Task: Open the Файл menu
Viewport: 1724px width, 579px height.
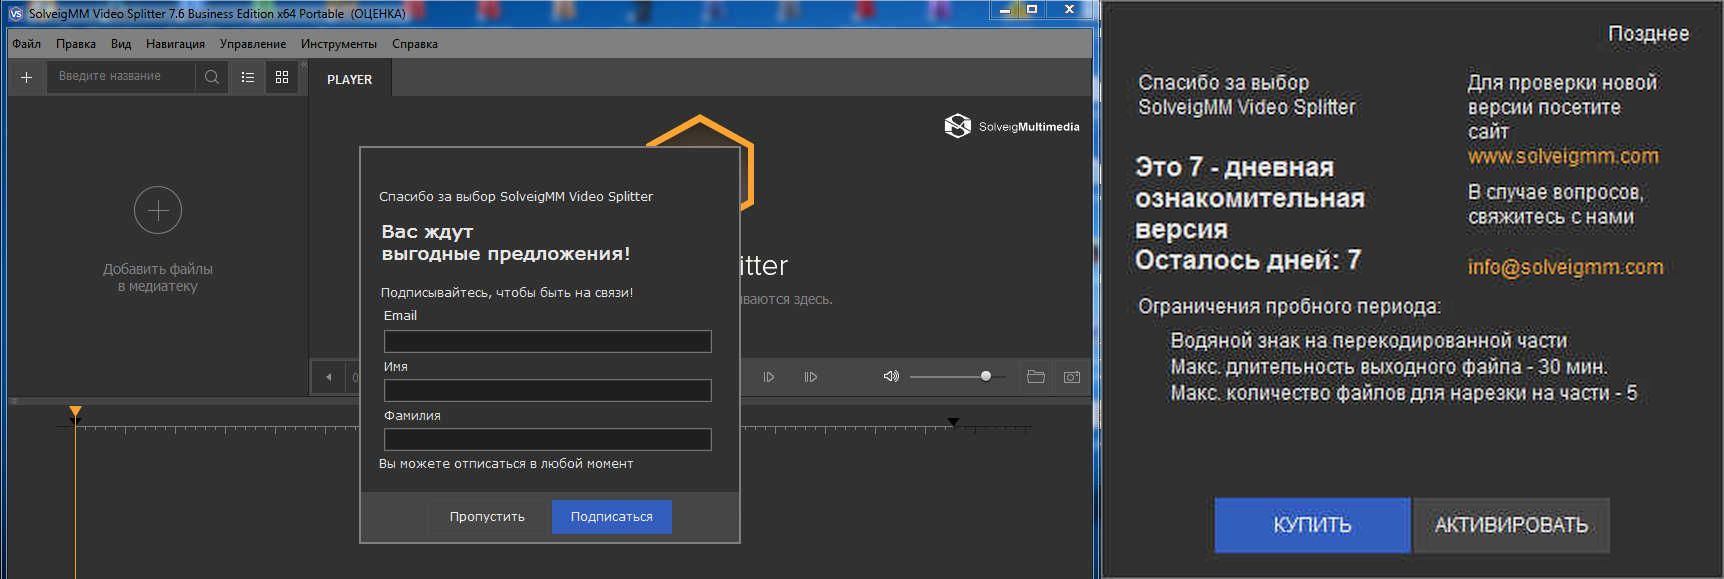Action: pyautogui.click(x=27, y=44)
